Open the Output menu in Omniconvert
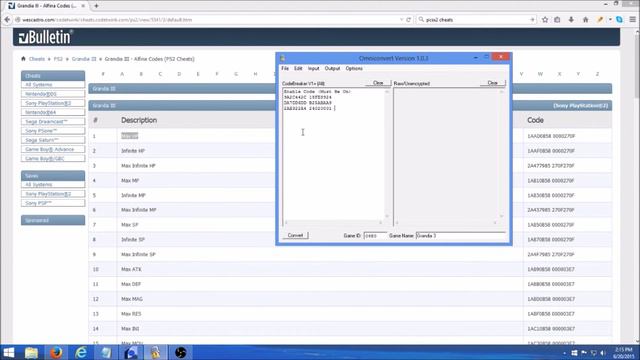The image size is (640, 360). 332,69
